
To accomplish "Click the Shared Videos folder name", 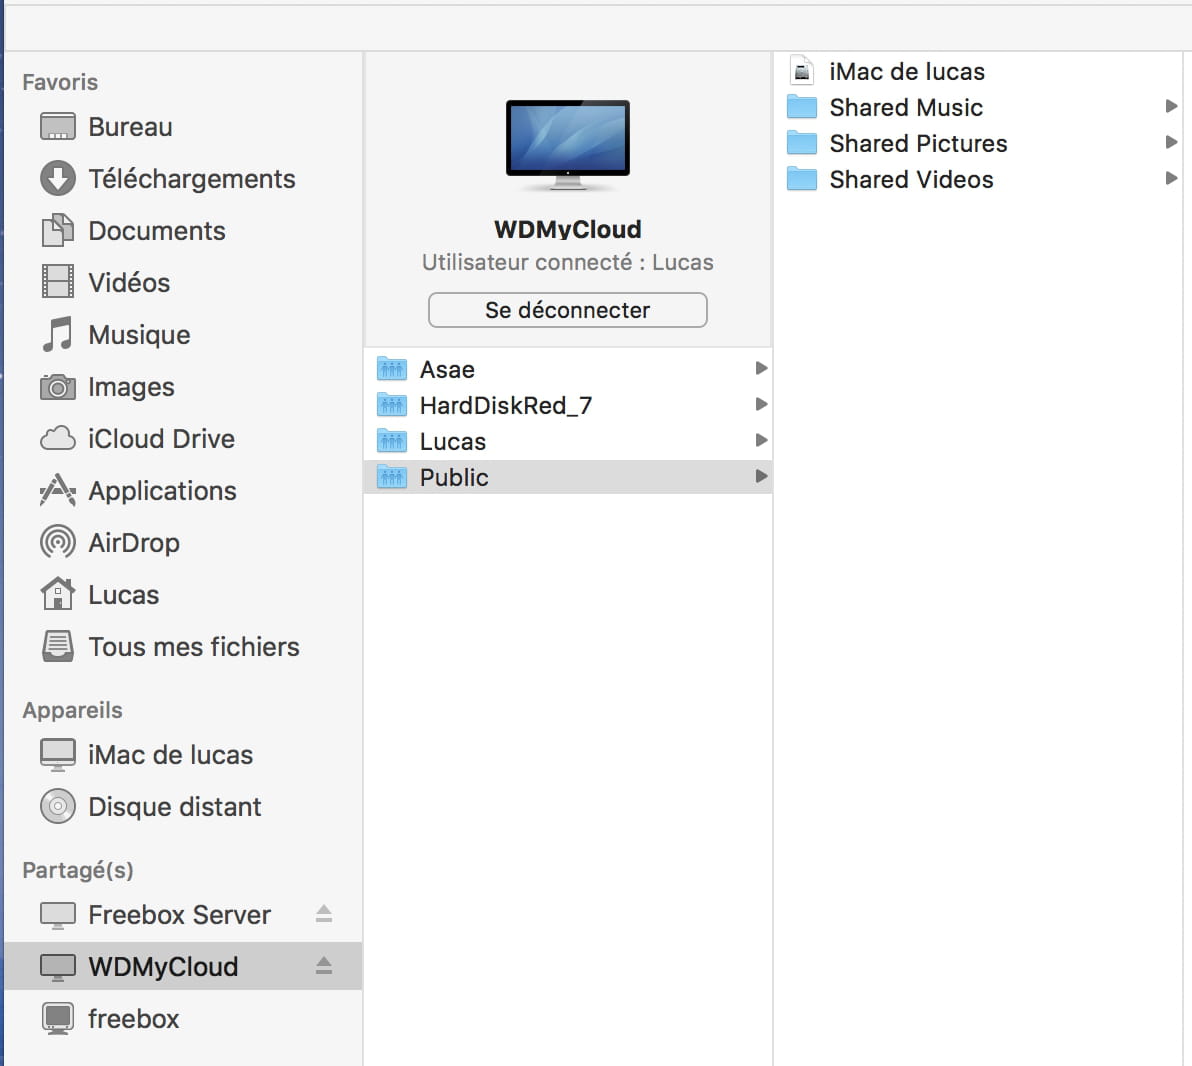I will pos(911,179).
